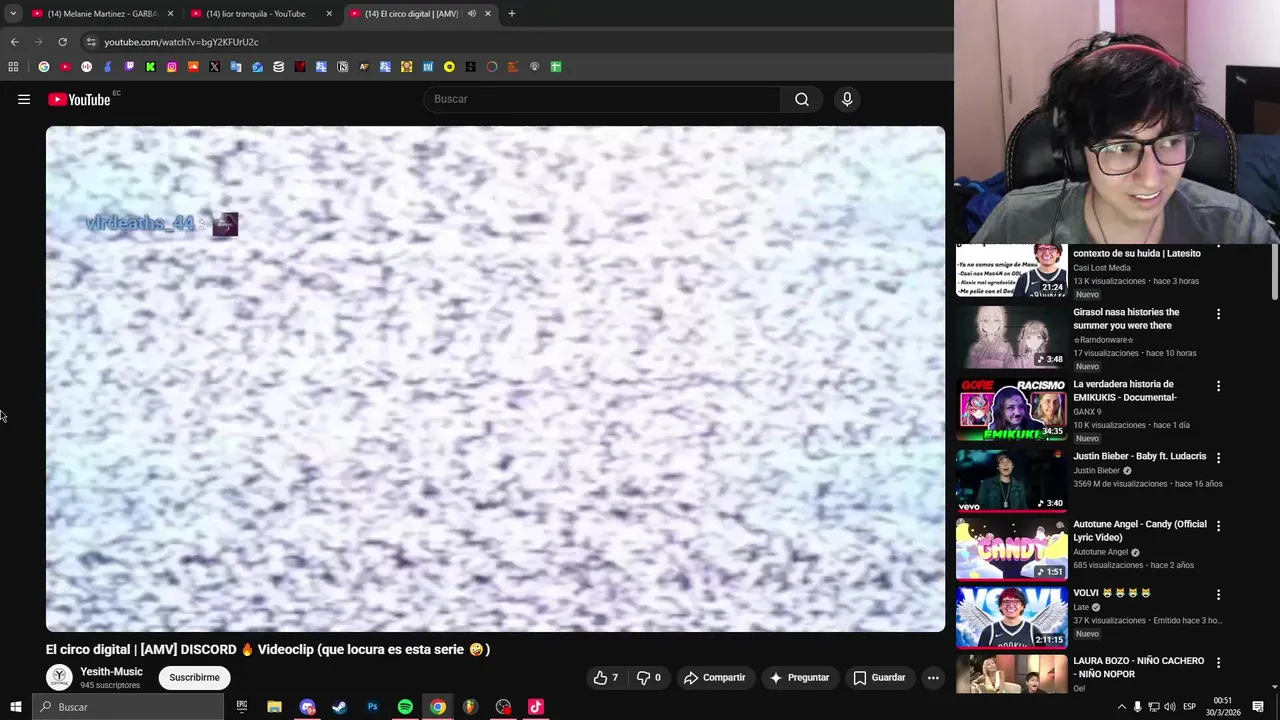
Task: Save the video with the Guardar button
Action: pos(879,677)
